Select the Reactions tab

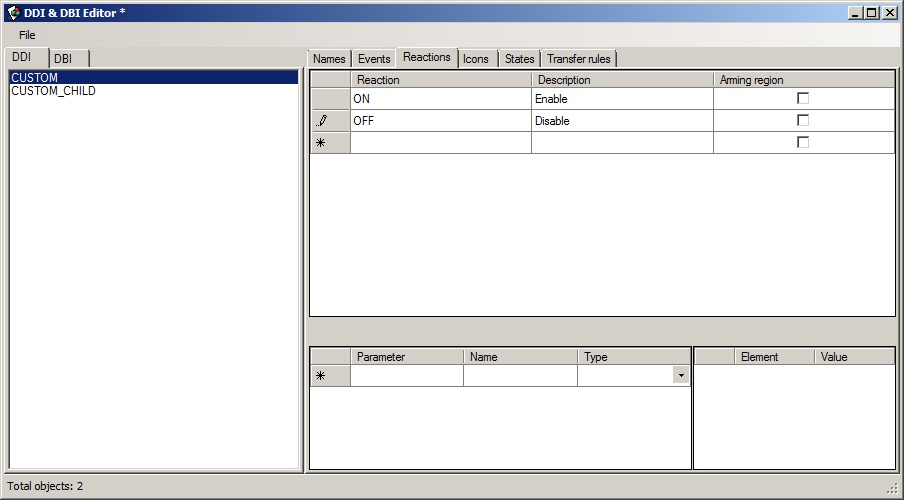(427, 57)
